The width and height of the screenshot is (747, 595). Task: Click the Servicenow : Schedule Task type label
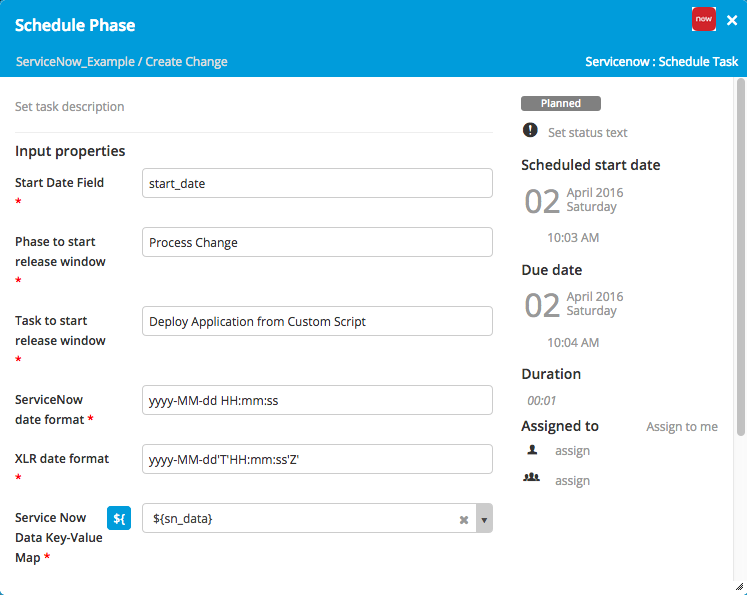point(662,62)
